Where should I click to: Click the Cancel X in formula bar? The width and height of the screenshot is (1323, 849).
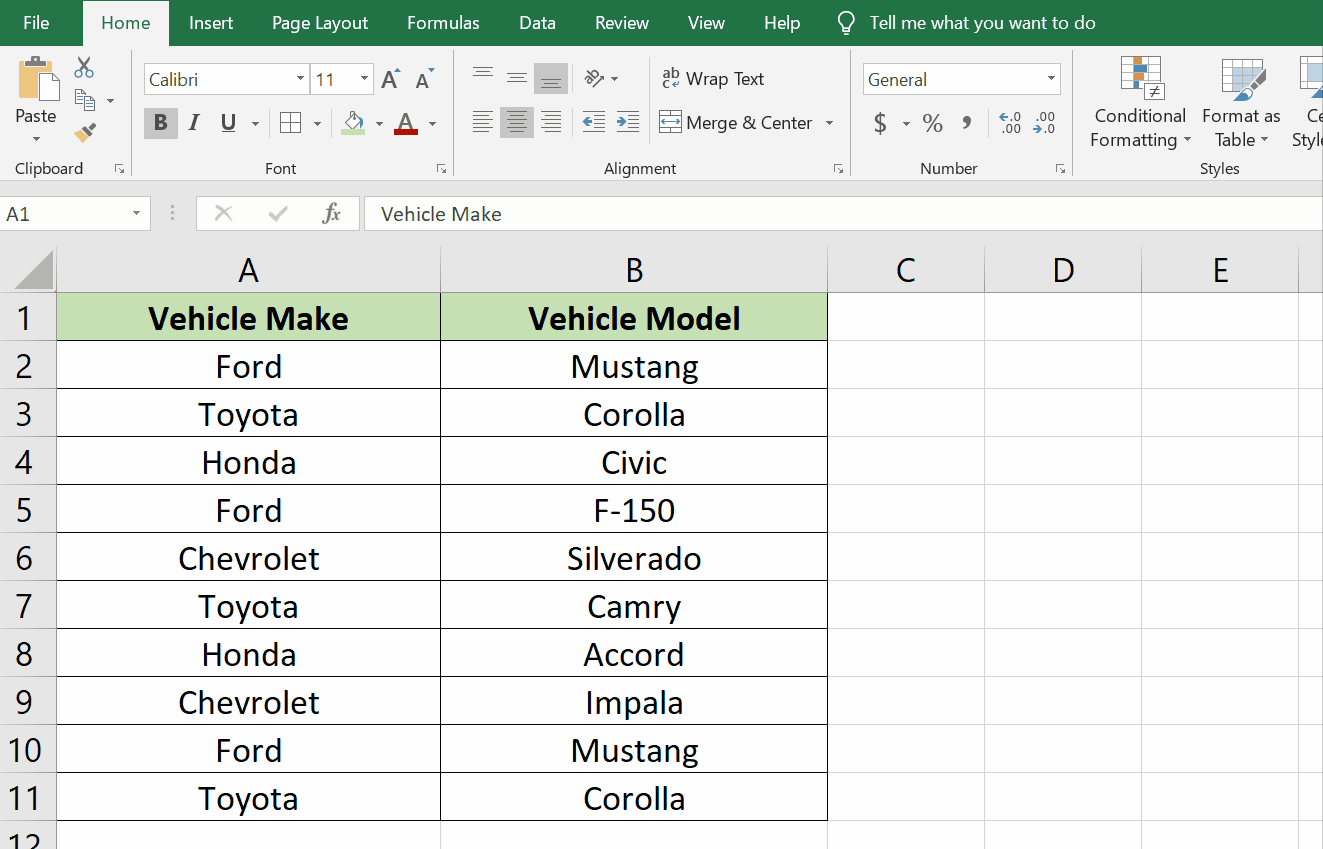[223, 213]
